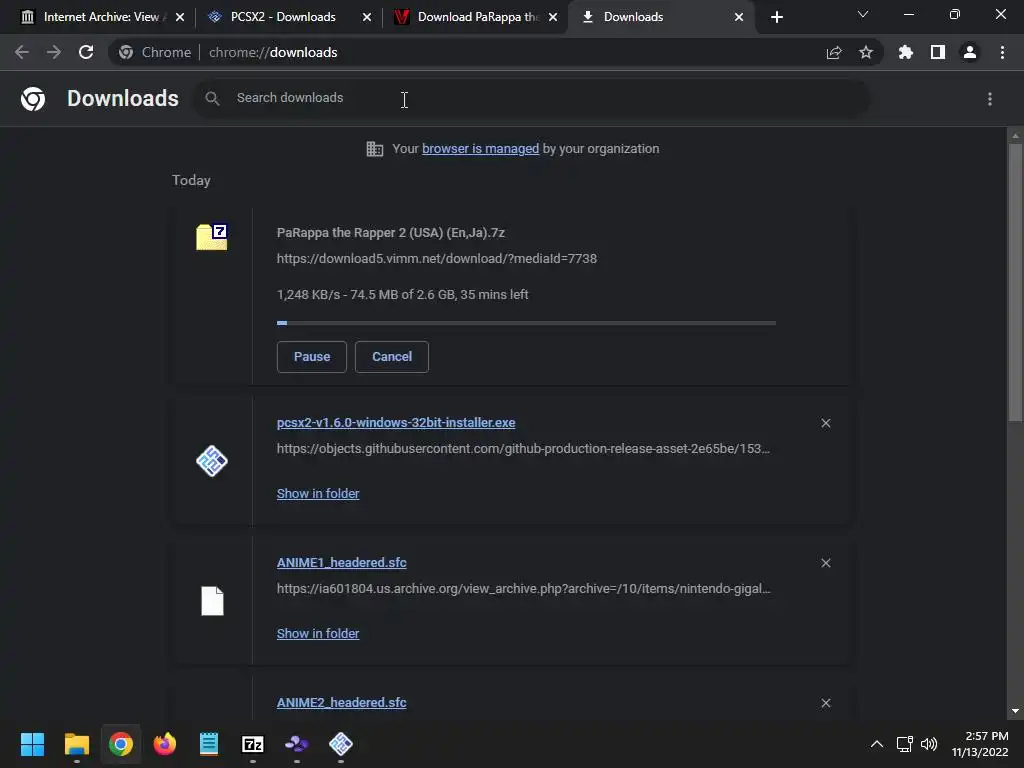Open the Windows Start menu
Screen dimensions: 1024x768
[x=32, y=744]
